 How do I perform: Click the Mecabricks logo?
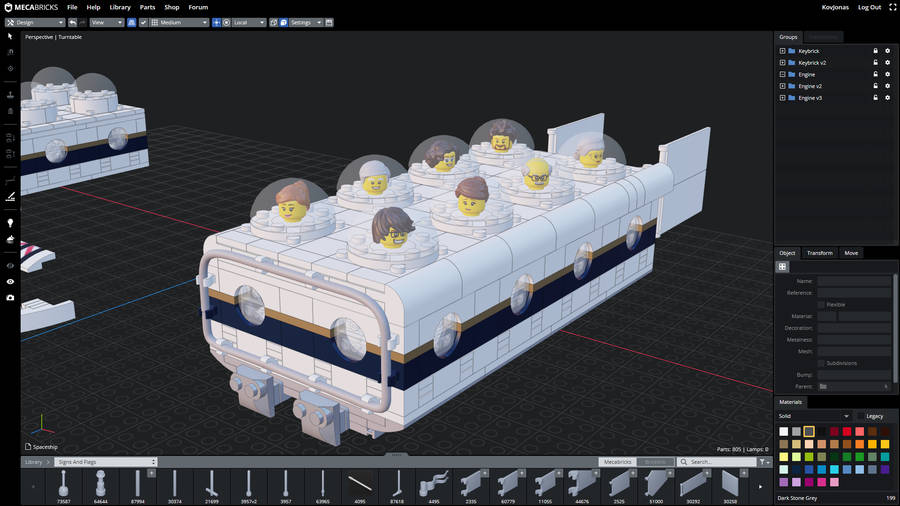(x=32, y=7)
